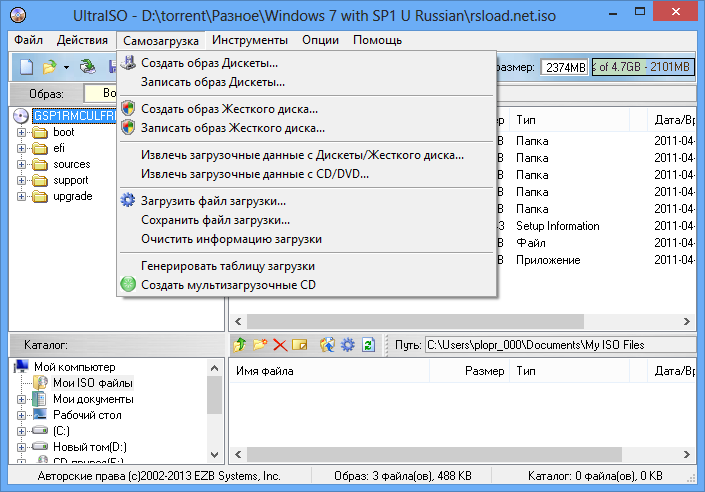Click the red X Delete icon
Viewport: 705px width, 492px height.
click(x=280, y=345)
